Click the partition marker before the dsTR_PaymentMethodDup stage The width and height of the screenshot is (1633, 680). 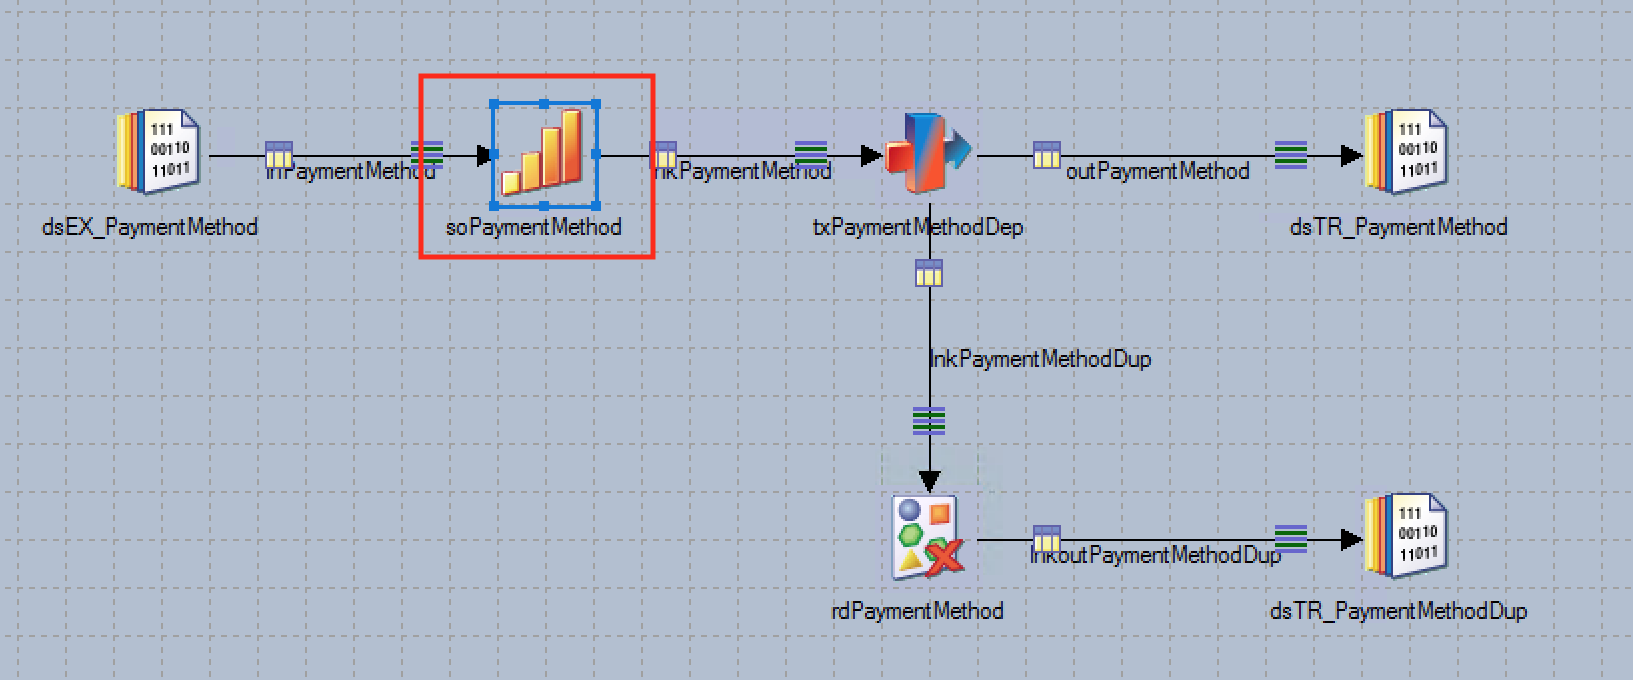[1291, 538]
